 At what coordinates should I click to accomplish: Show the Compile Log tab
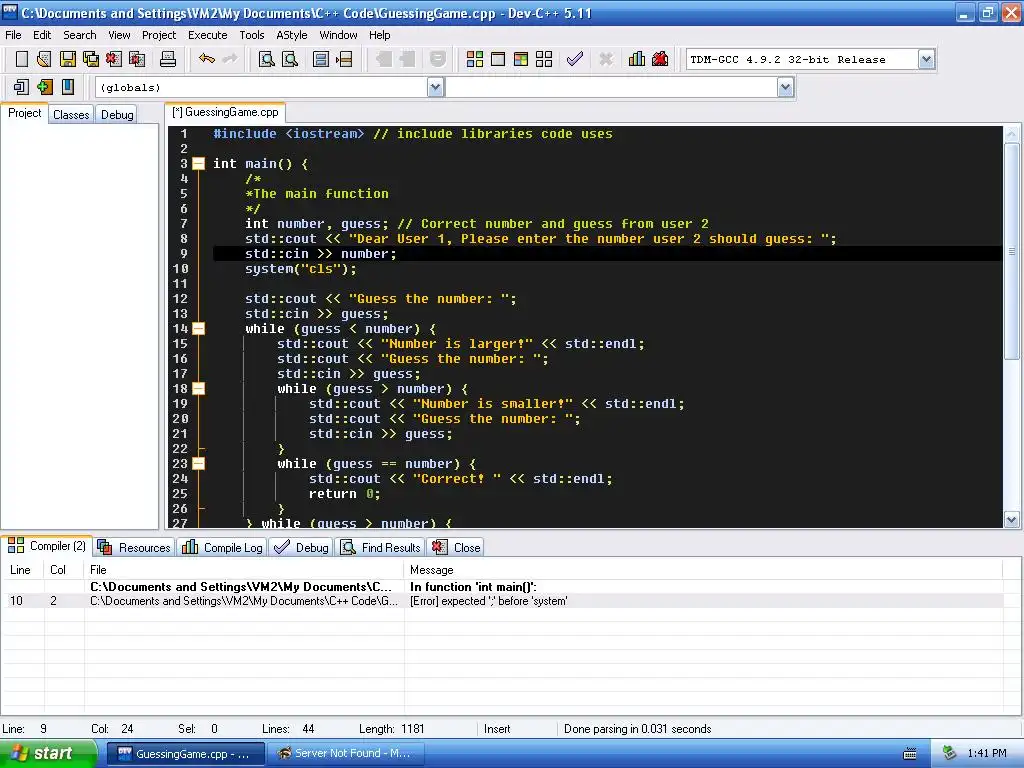[223, 547]
